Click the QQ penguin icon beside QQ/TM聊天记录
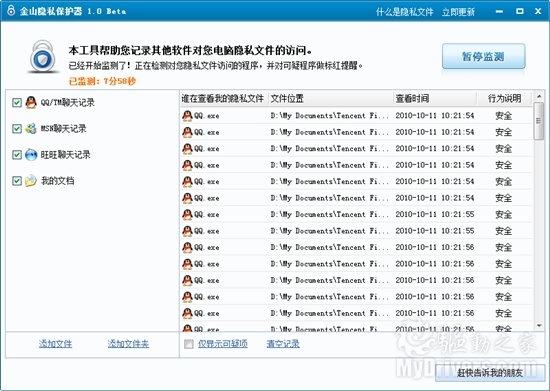The image size is (550, 391). (x=31, y=102)
